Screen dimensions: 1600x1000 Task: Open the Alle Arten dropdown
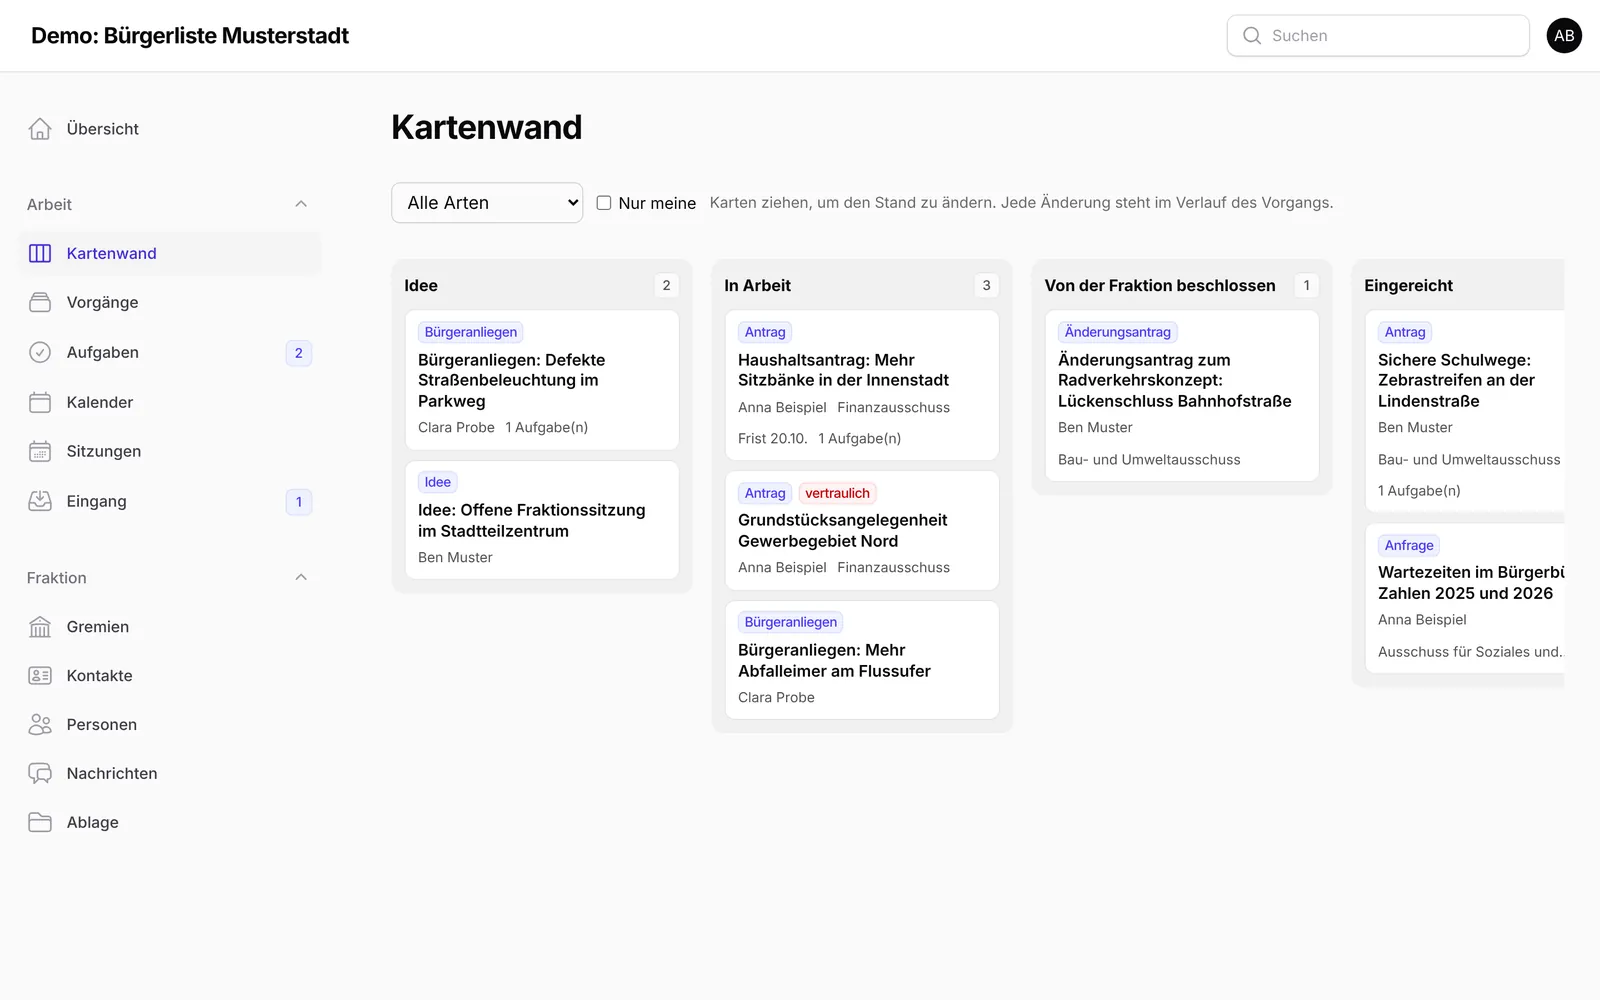(x=487, y=203)
